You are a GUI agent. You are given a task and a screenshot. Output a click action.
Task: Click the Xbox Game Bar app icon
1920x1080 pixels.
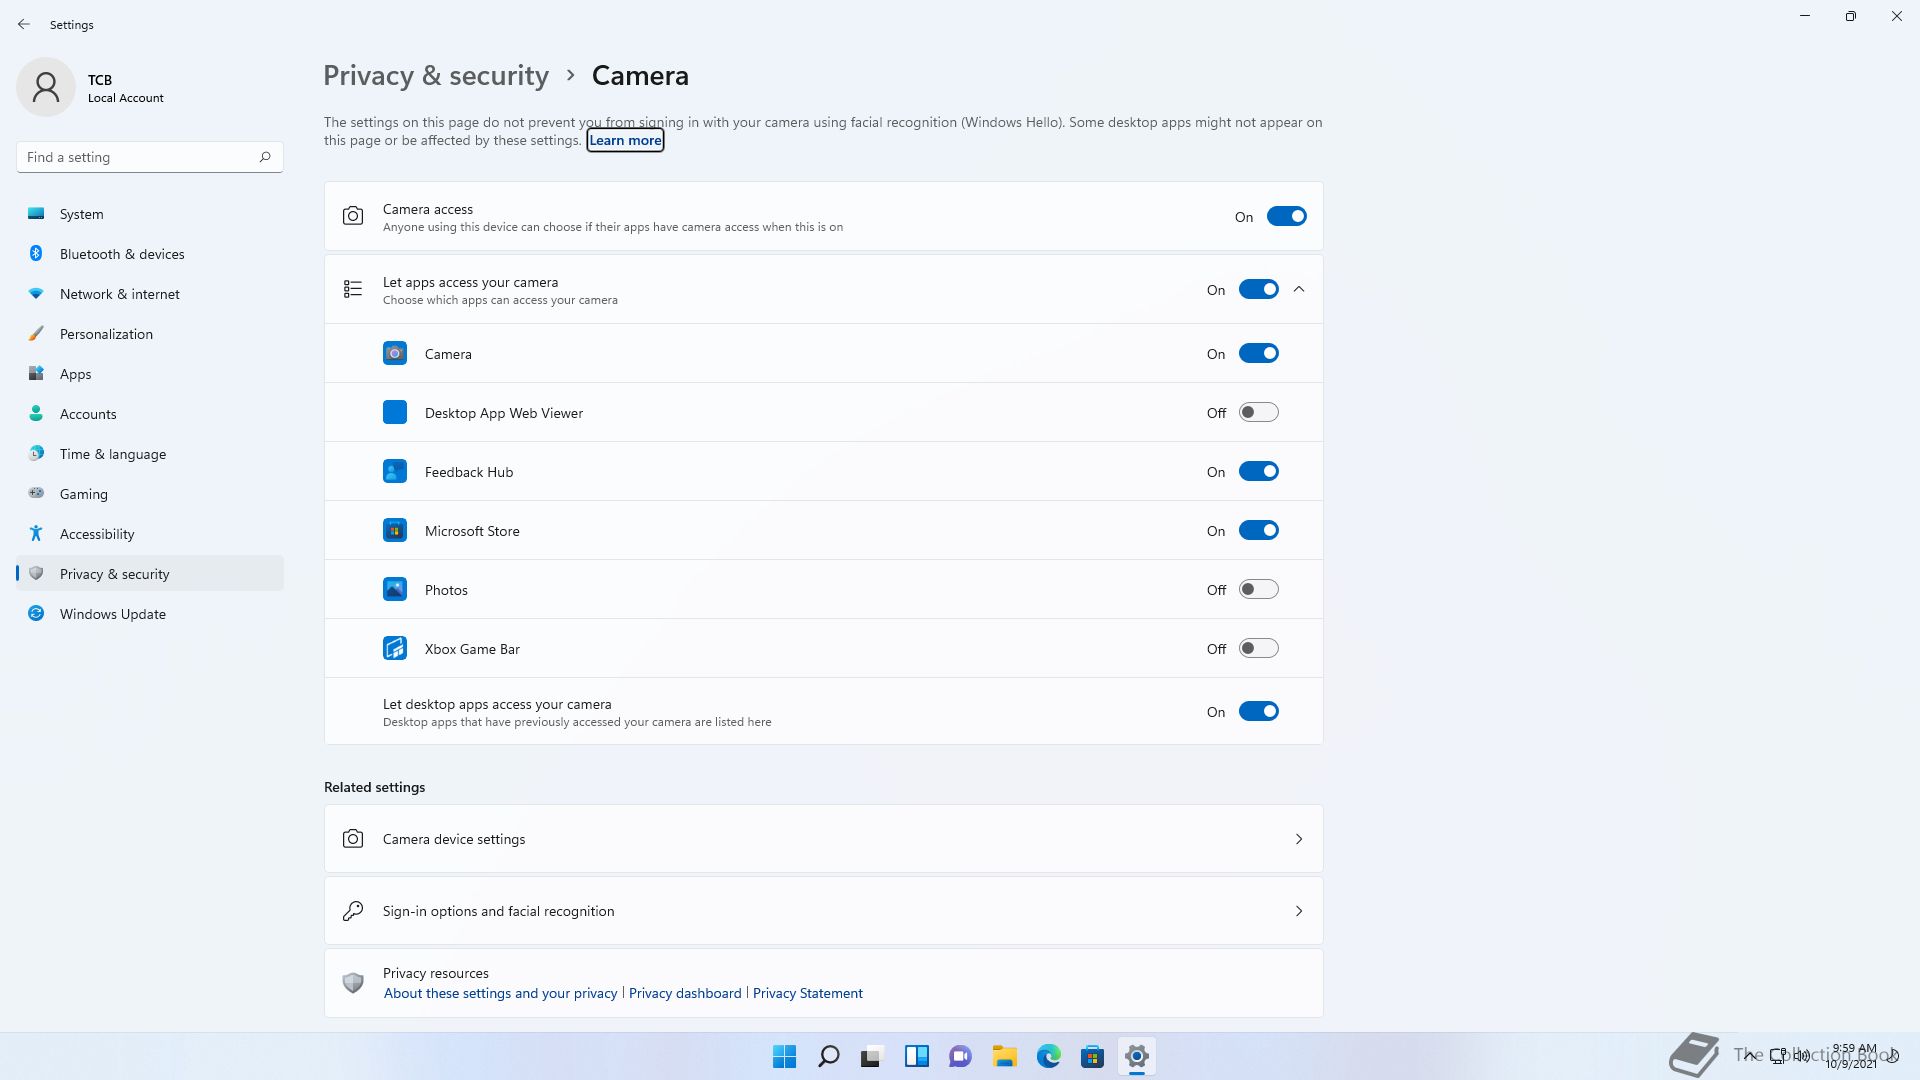[395, 649]
